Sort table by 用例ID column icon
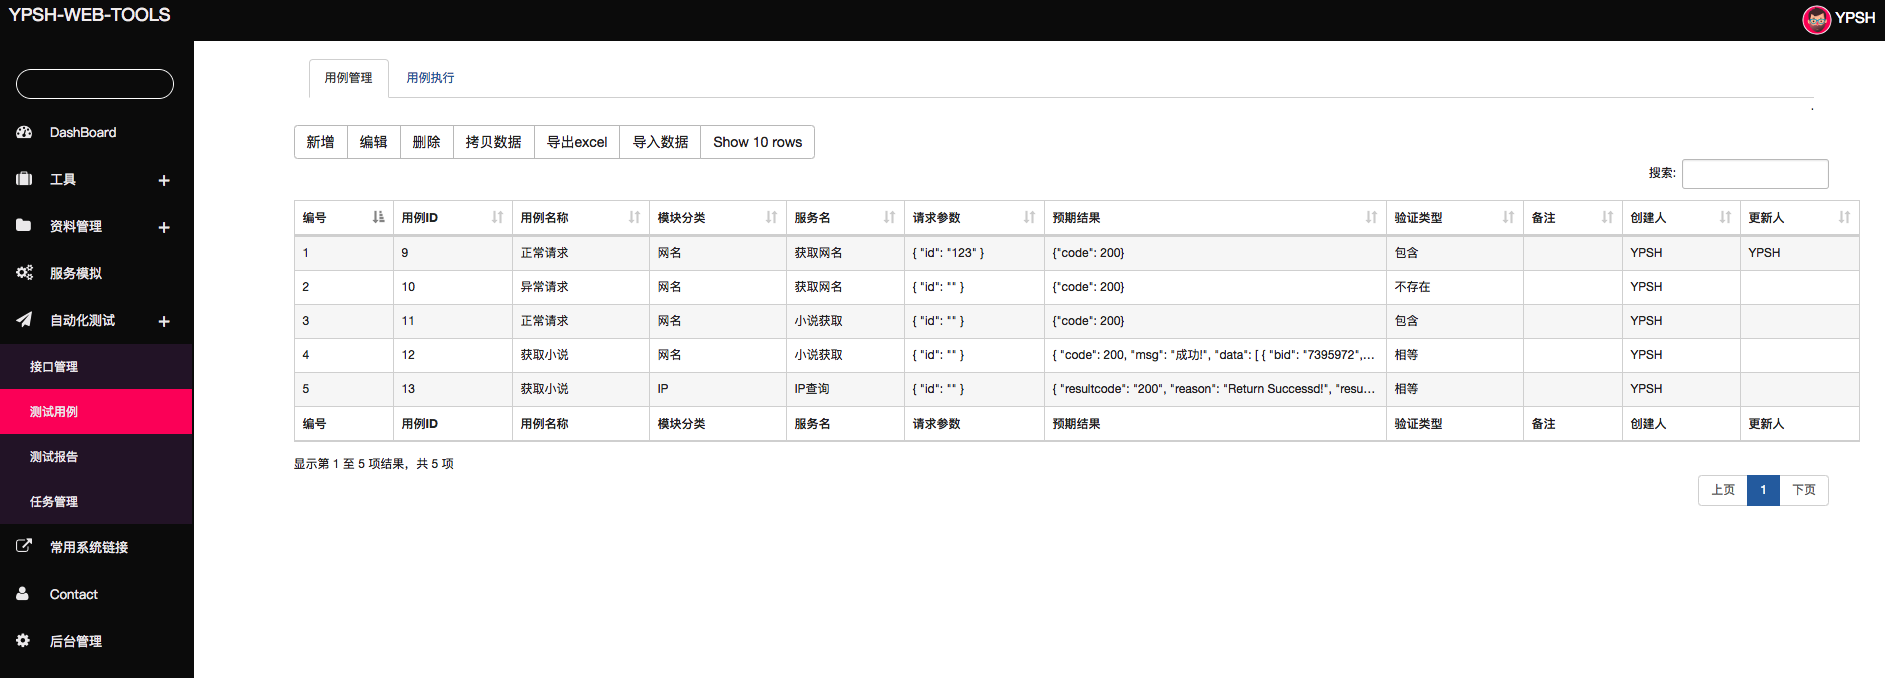This screenshot has height=678, width=1885. [x=497, y=217]
